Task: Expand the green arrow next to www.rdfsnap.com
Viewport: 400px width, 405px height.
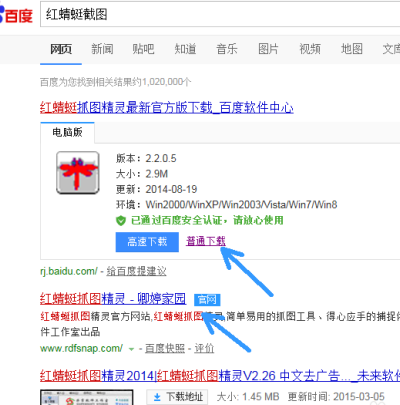Action: point(131,349)
